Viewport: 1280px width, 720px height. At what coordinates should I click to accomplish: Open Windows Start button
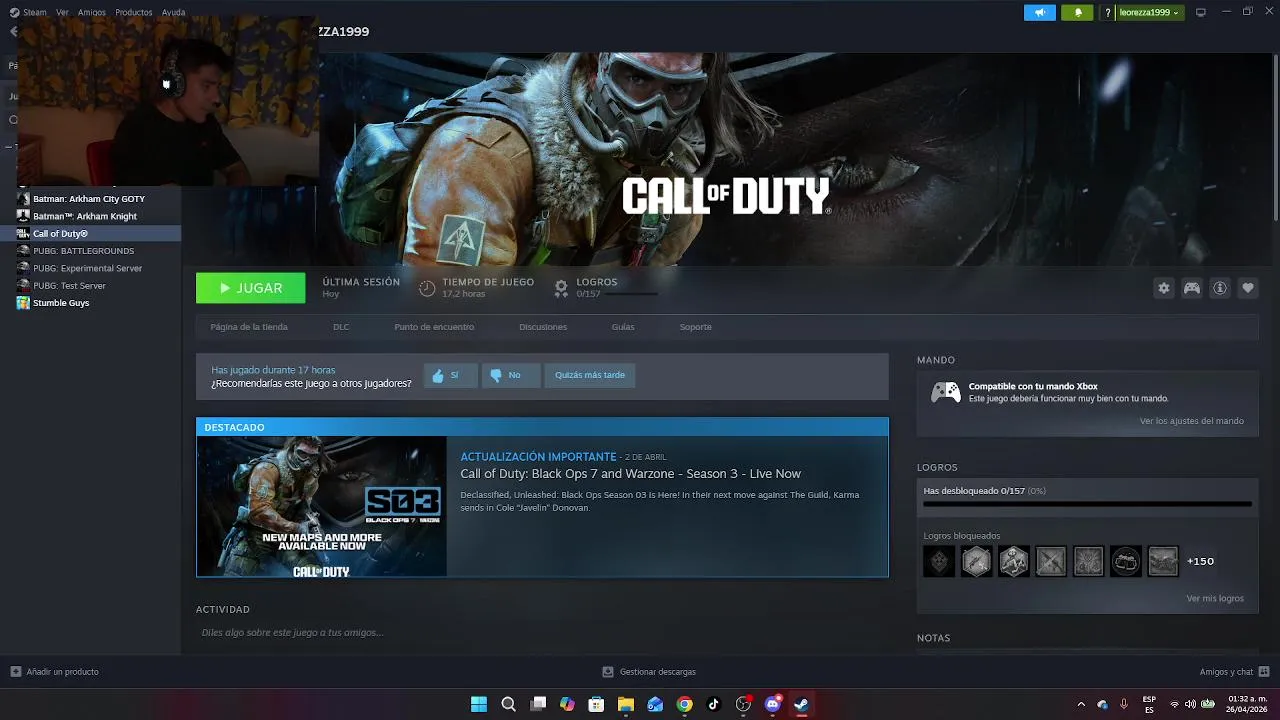(x=479, y=704)
